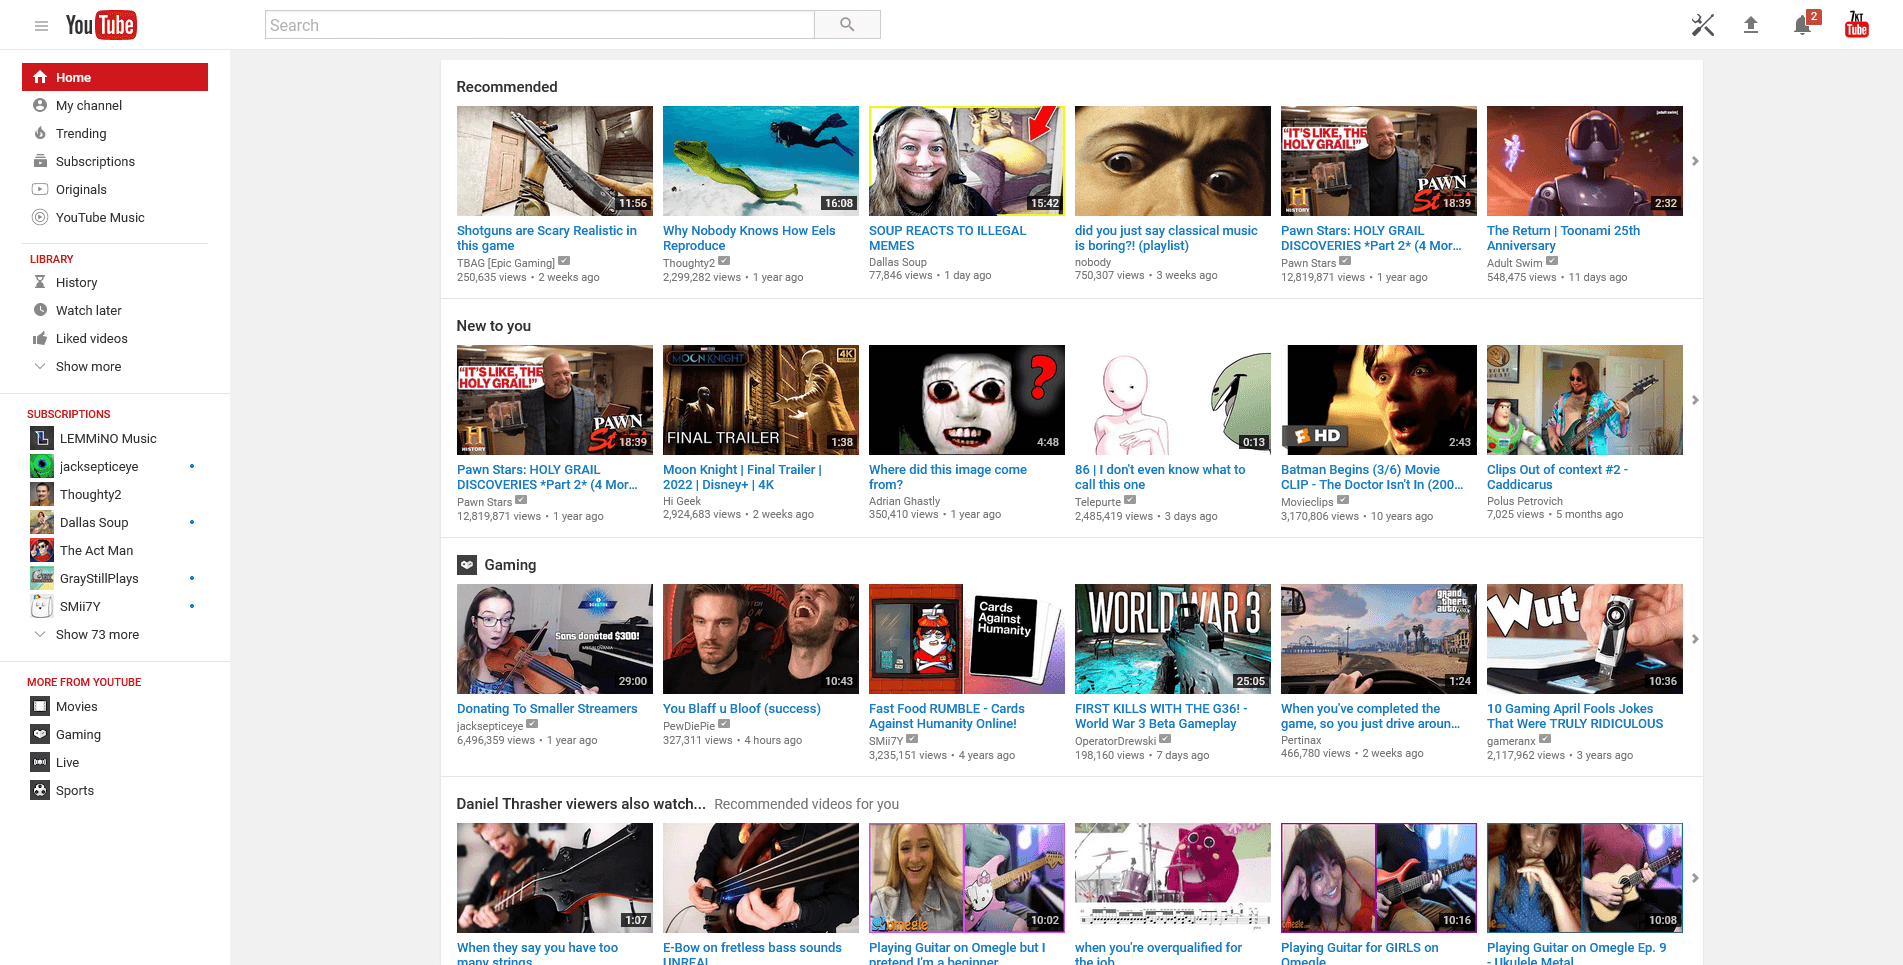Click the search magnifier button

pyautogui.click(x=847, y=25)
